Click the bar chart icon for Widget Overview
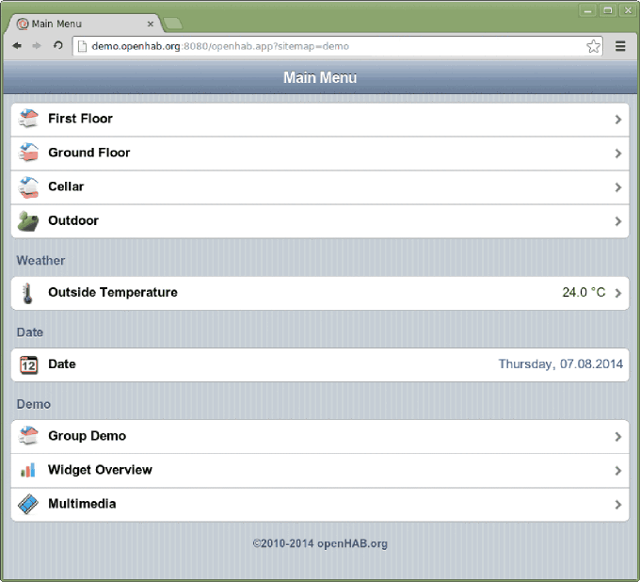The height and width of the screenshot is (582, 640). click(28, 470)
